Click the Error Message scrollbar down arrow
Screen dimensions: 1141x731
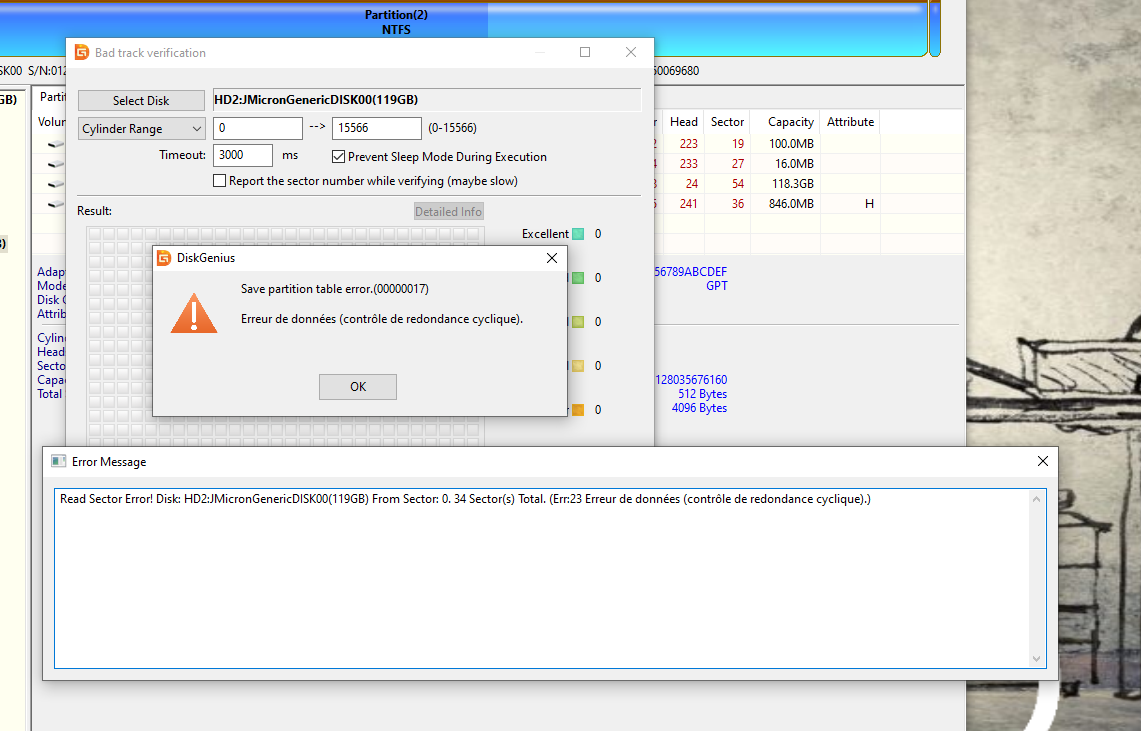tap(1037, 659)
